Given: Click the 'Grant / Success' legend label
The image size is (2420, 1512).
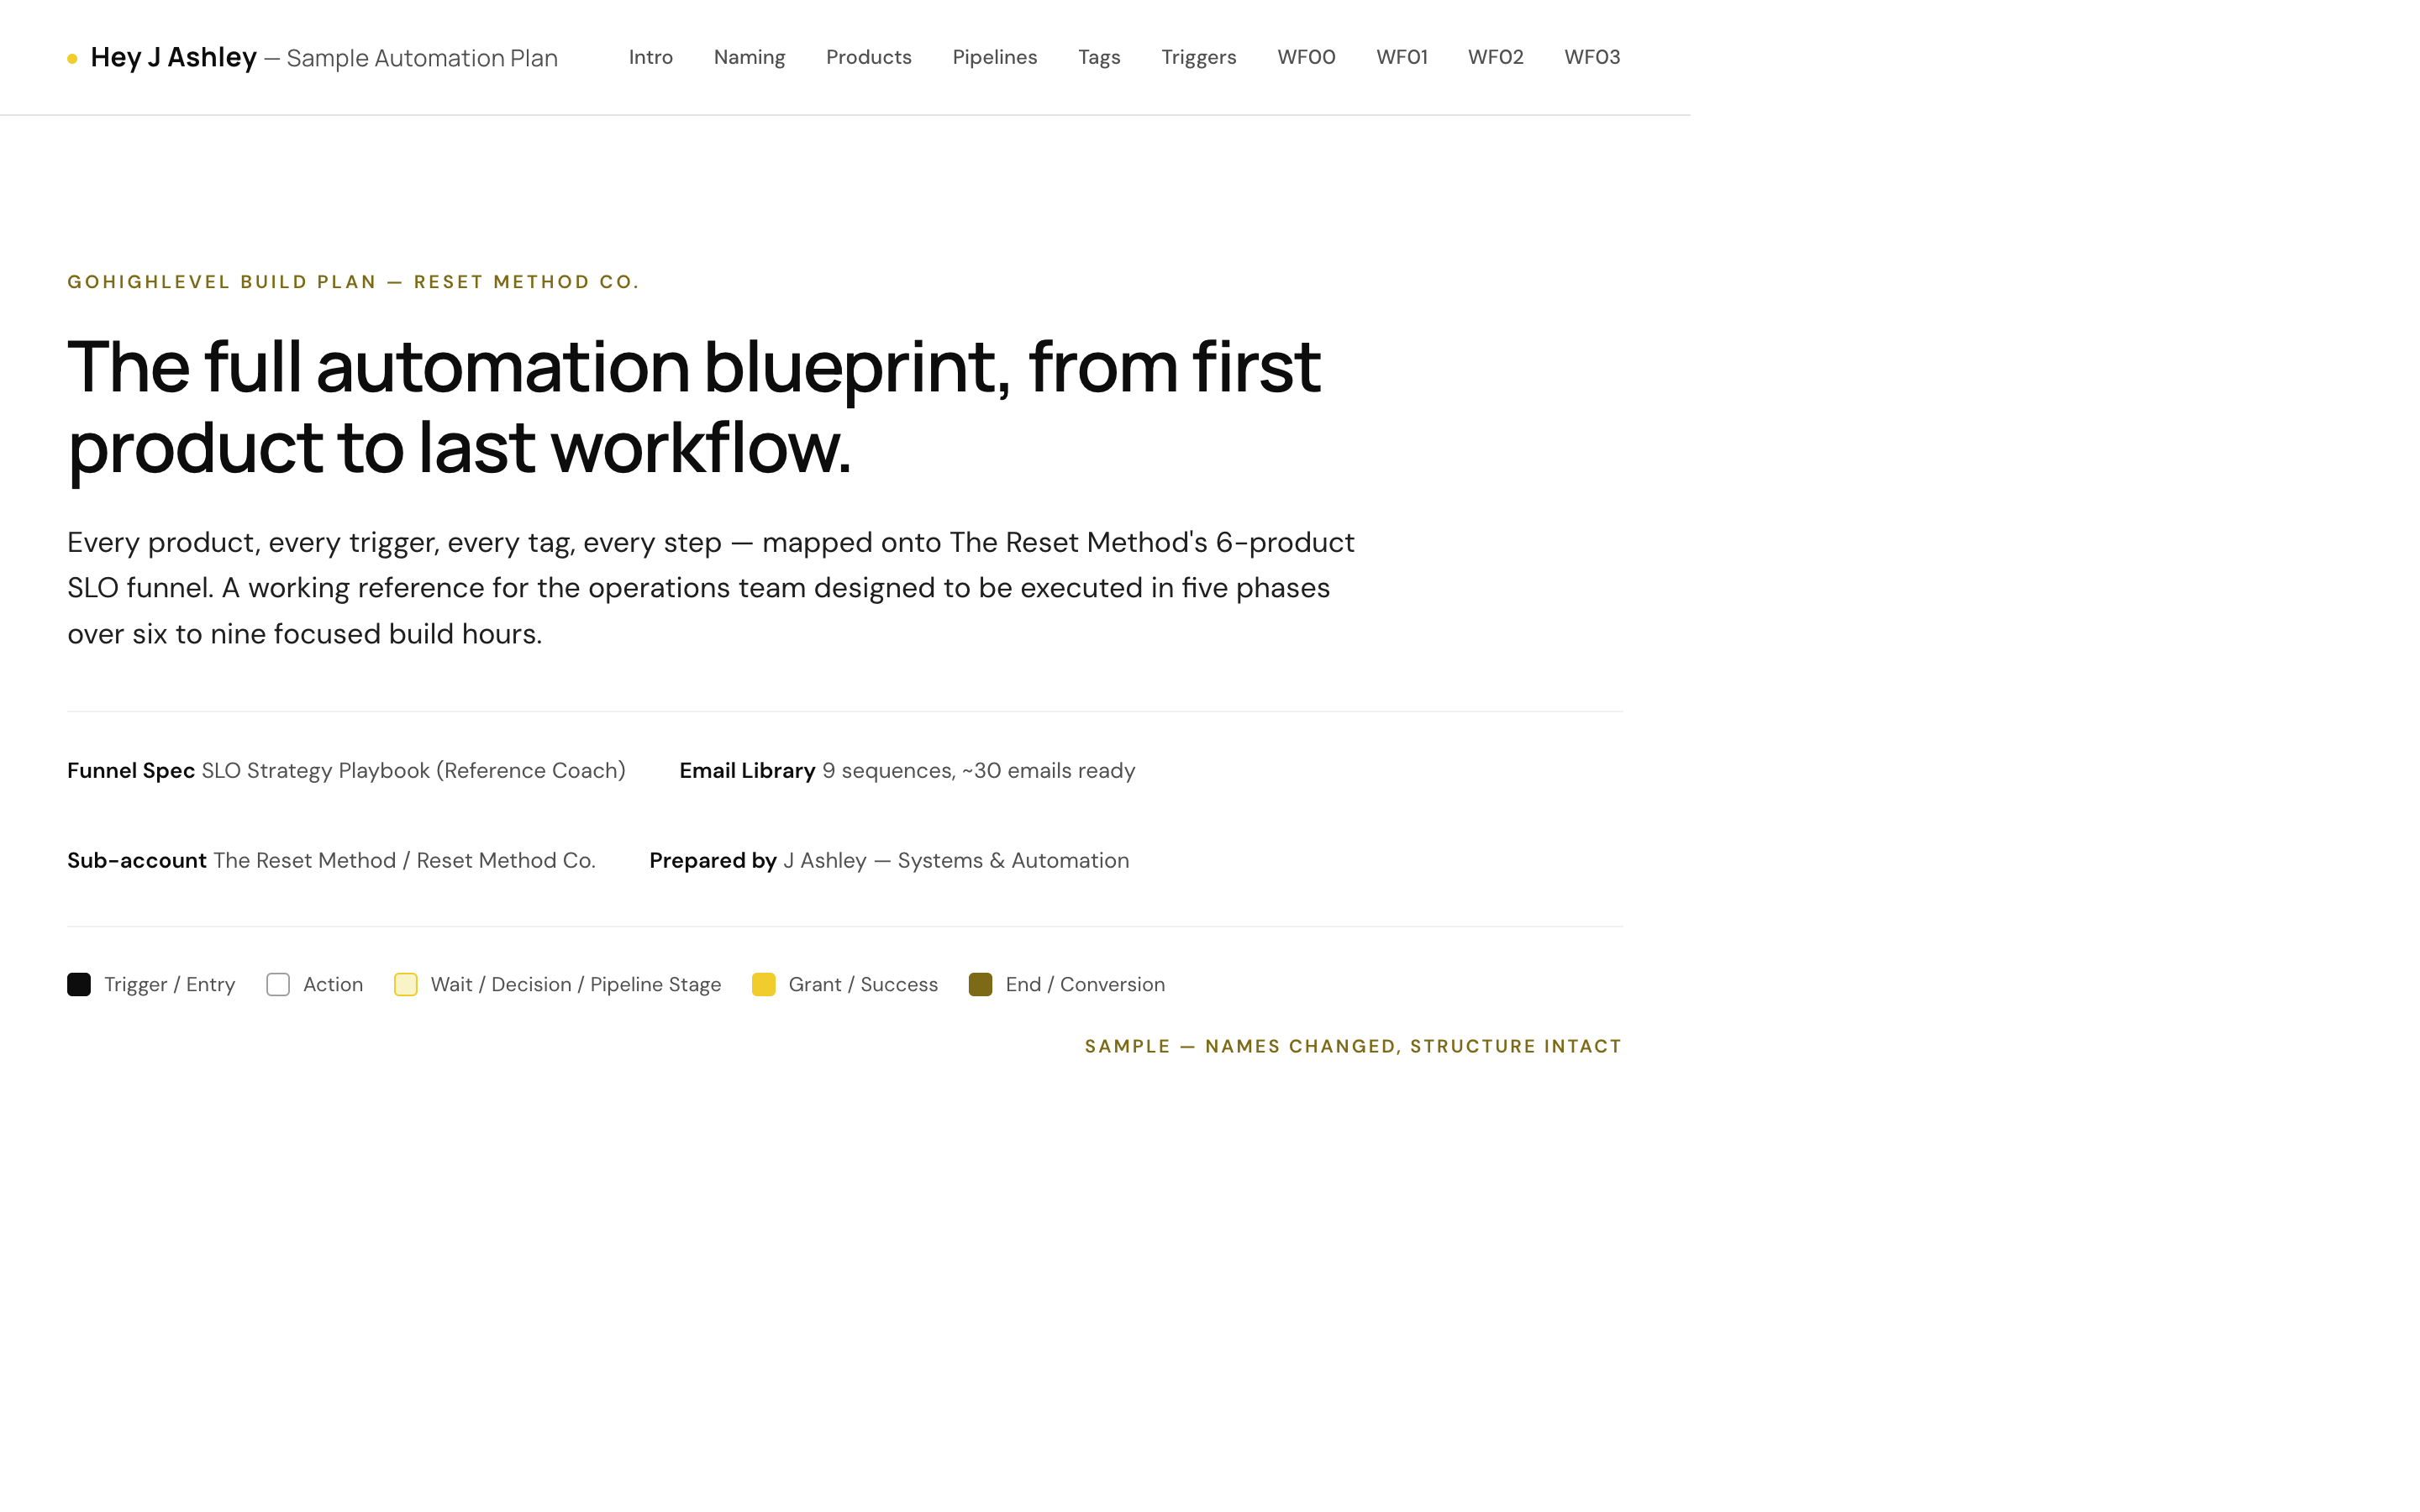Looking at the screenshot, I should tap(863, 984).
